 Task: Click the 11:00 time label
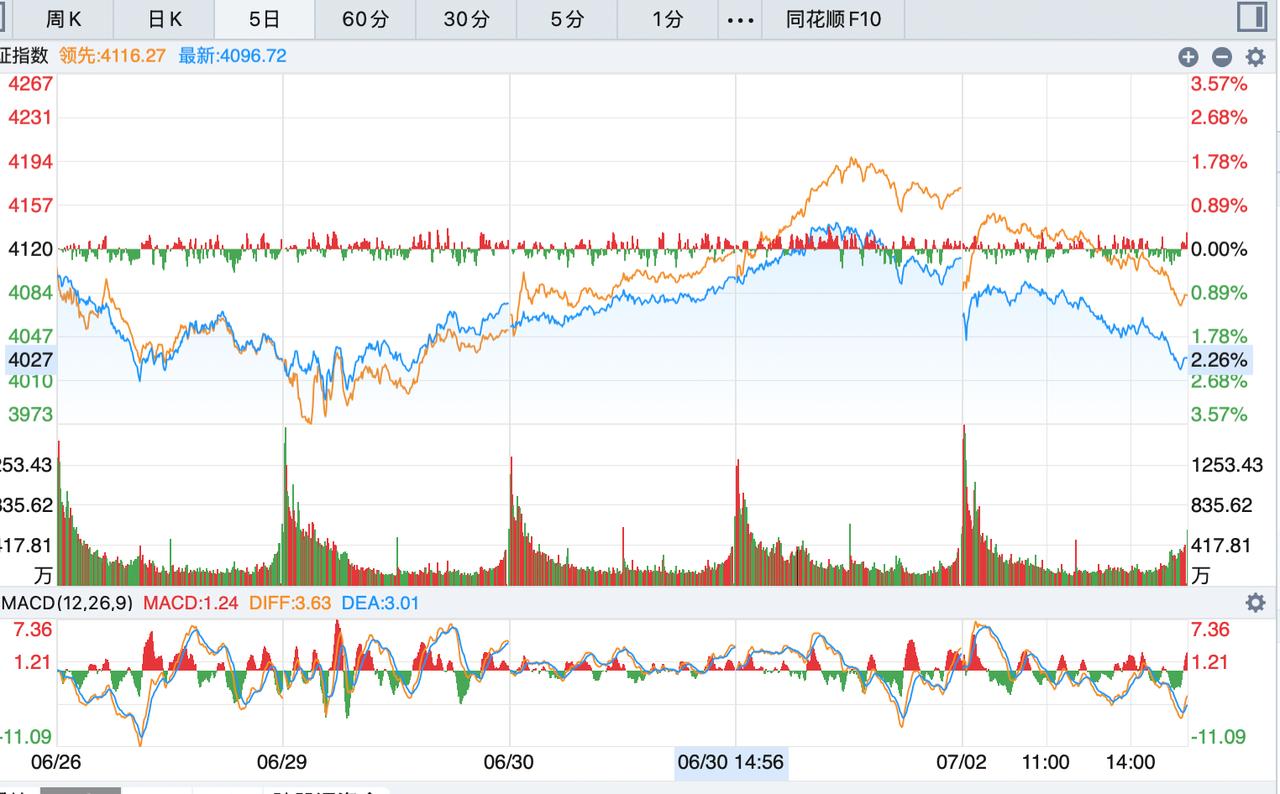pos(1045,762)
